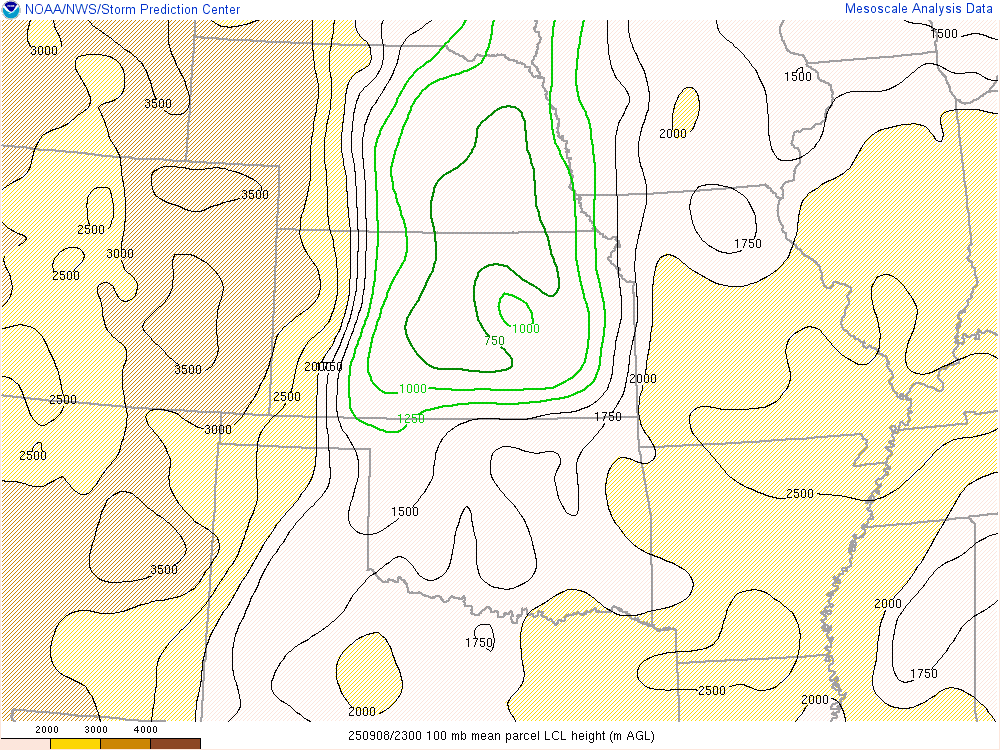Click the 2000 label right of the green contours
This screenshot has height=750, width=1000.
click(643, 379)
